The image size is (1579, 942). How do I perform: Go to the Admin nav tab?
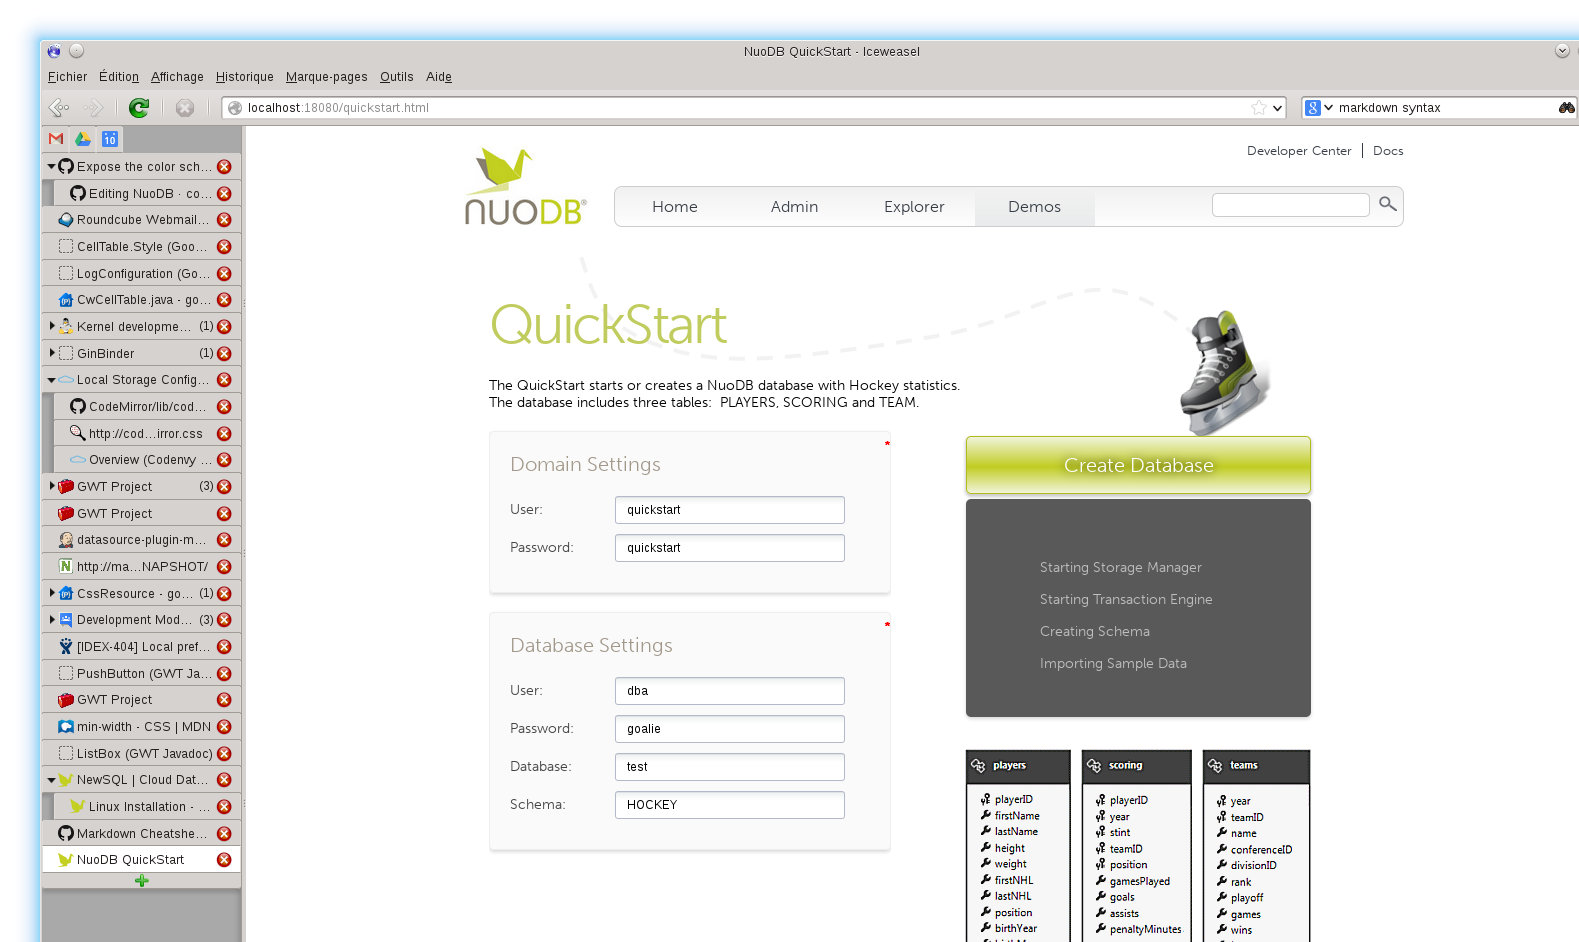794,207
